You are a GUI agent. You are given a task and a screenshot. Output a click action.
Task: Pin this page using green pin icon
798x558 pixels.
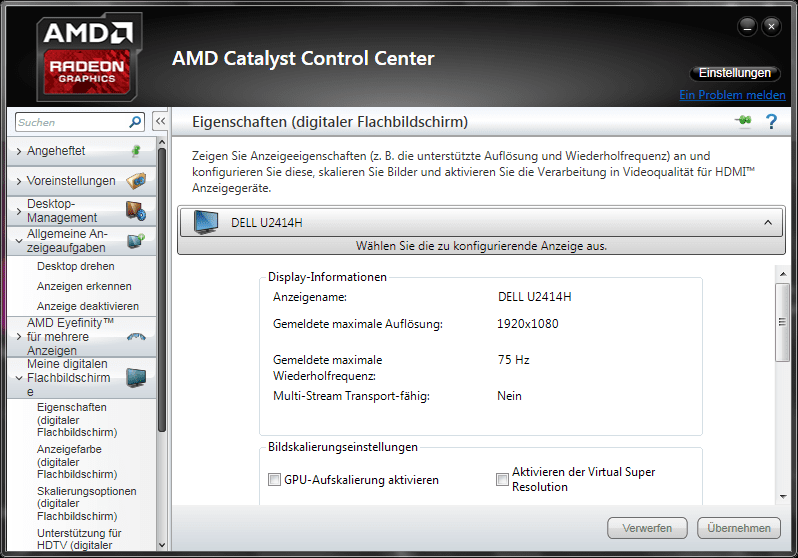744,121
